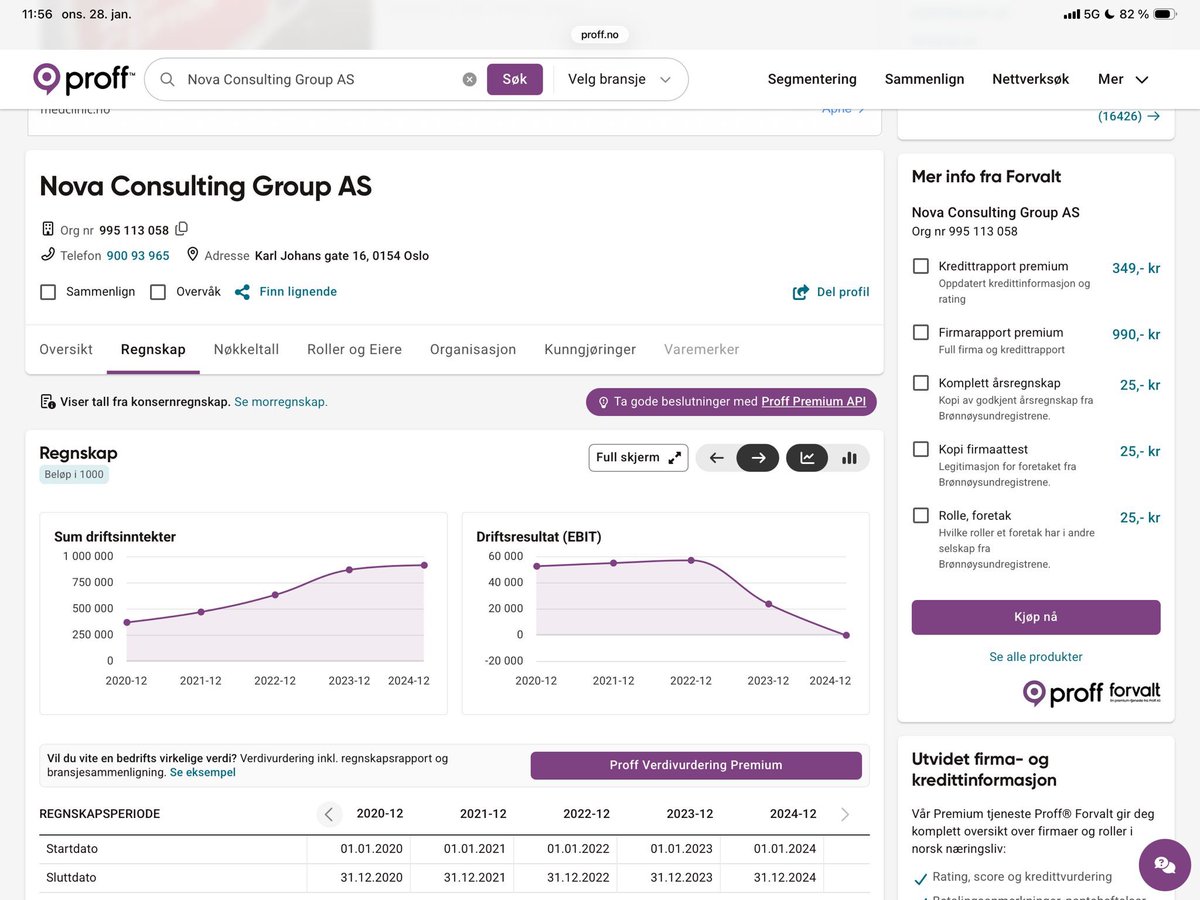Tap the address pin icon
The height and width of the screenshot is (900, 1200).
click(193, 255)
